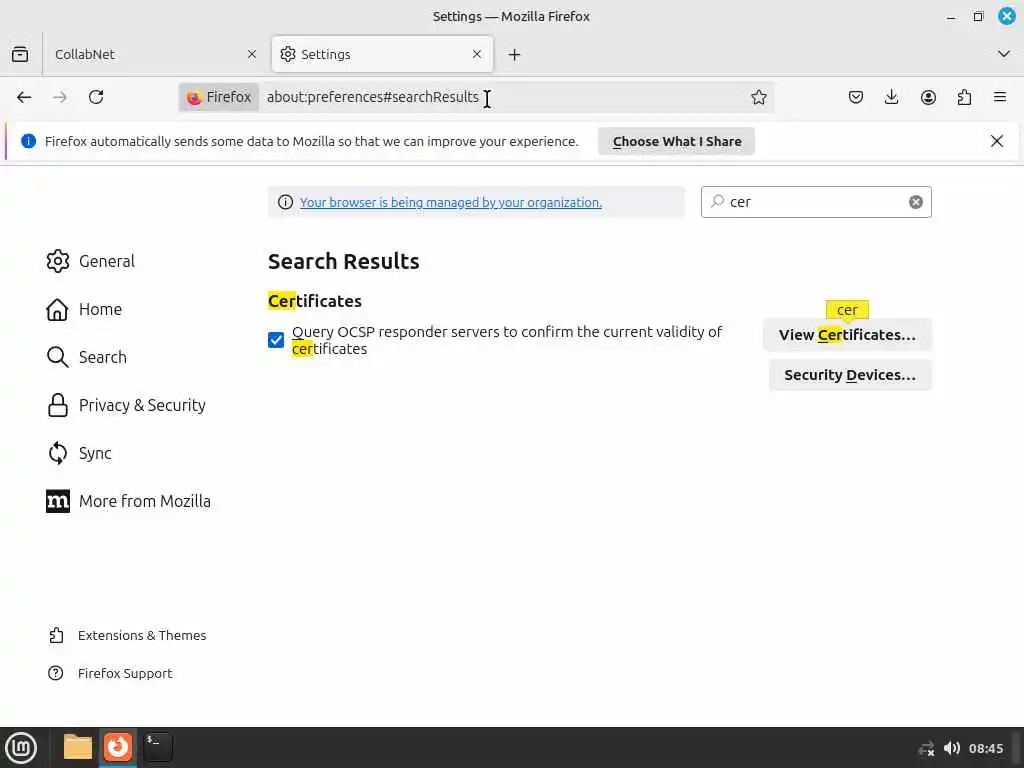Click the managed by your organization link
This screenshot has height=768, width=1024.
451,202
